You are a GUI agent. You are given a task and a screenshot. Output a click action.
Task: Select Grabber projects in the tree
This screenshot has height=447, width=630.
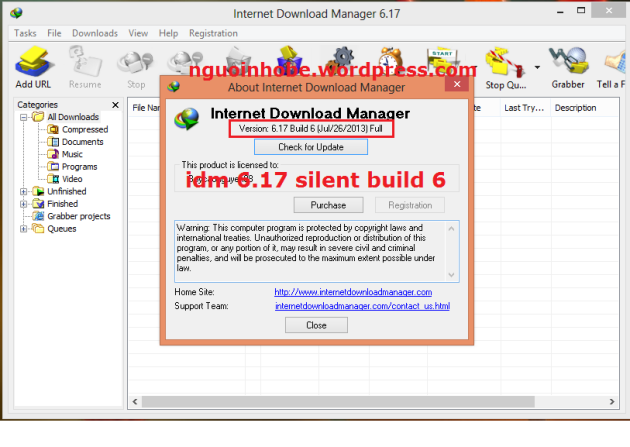tap(72, 216)
